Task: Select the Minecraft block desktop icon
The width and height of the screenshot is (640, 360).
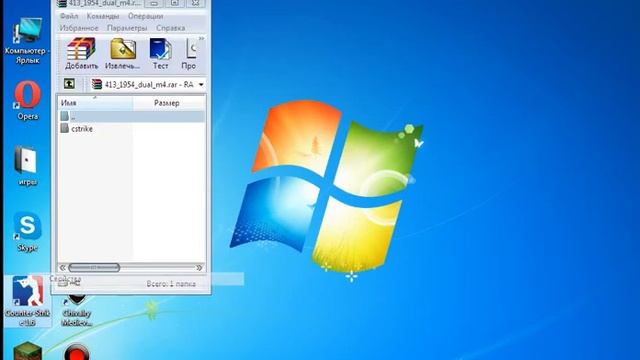Action: 27,351
